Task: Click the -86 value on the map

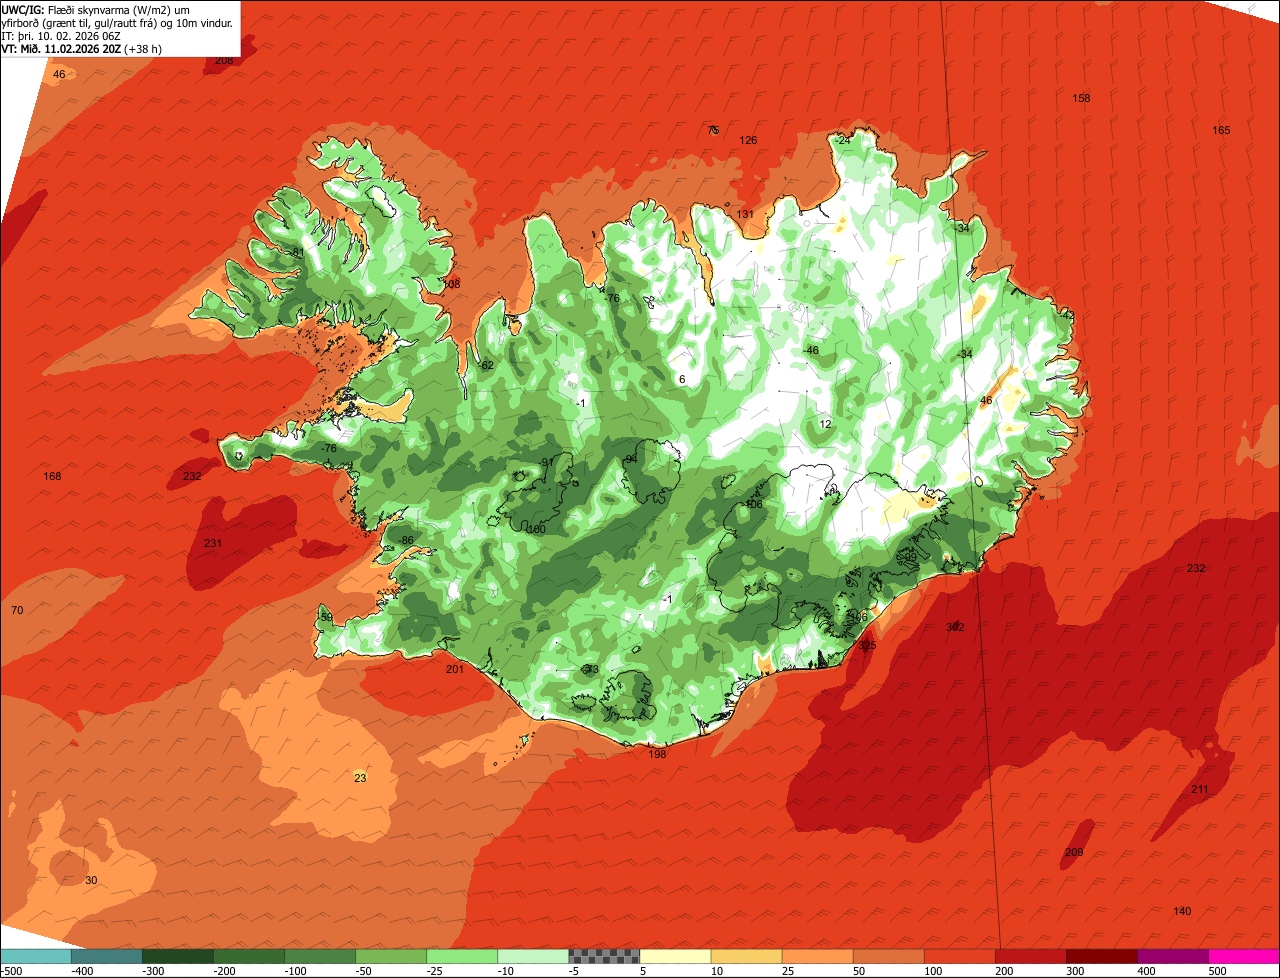Action: click(405, 540)
